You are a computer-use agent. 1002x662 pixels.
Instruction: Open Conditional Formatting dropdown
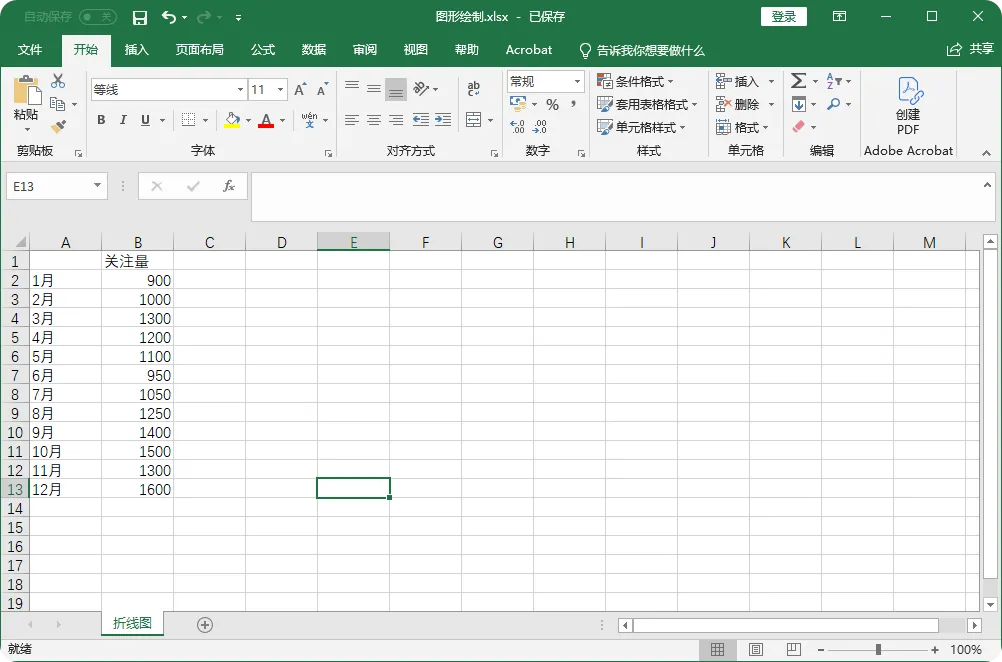coord(635,81)
